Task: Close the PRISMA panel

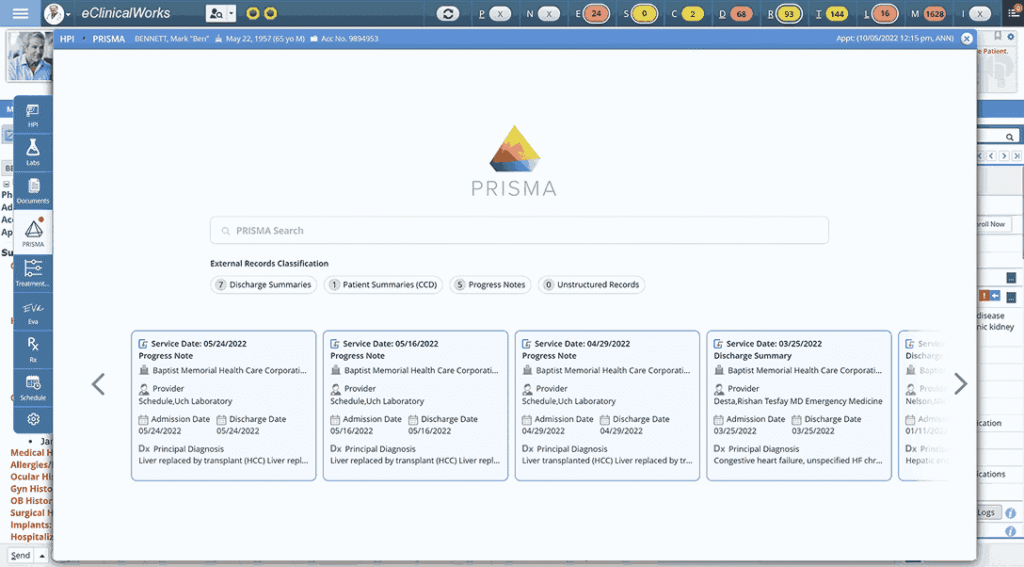Action: pos(967,39)
